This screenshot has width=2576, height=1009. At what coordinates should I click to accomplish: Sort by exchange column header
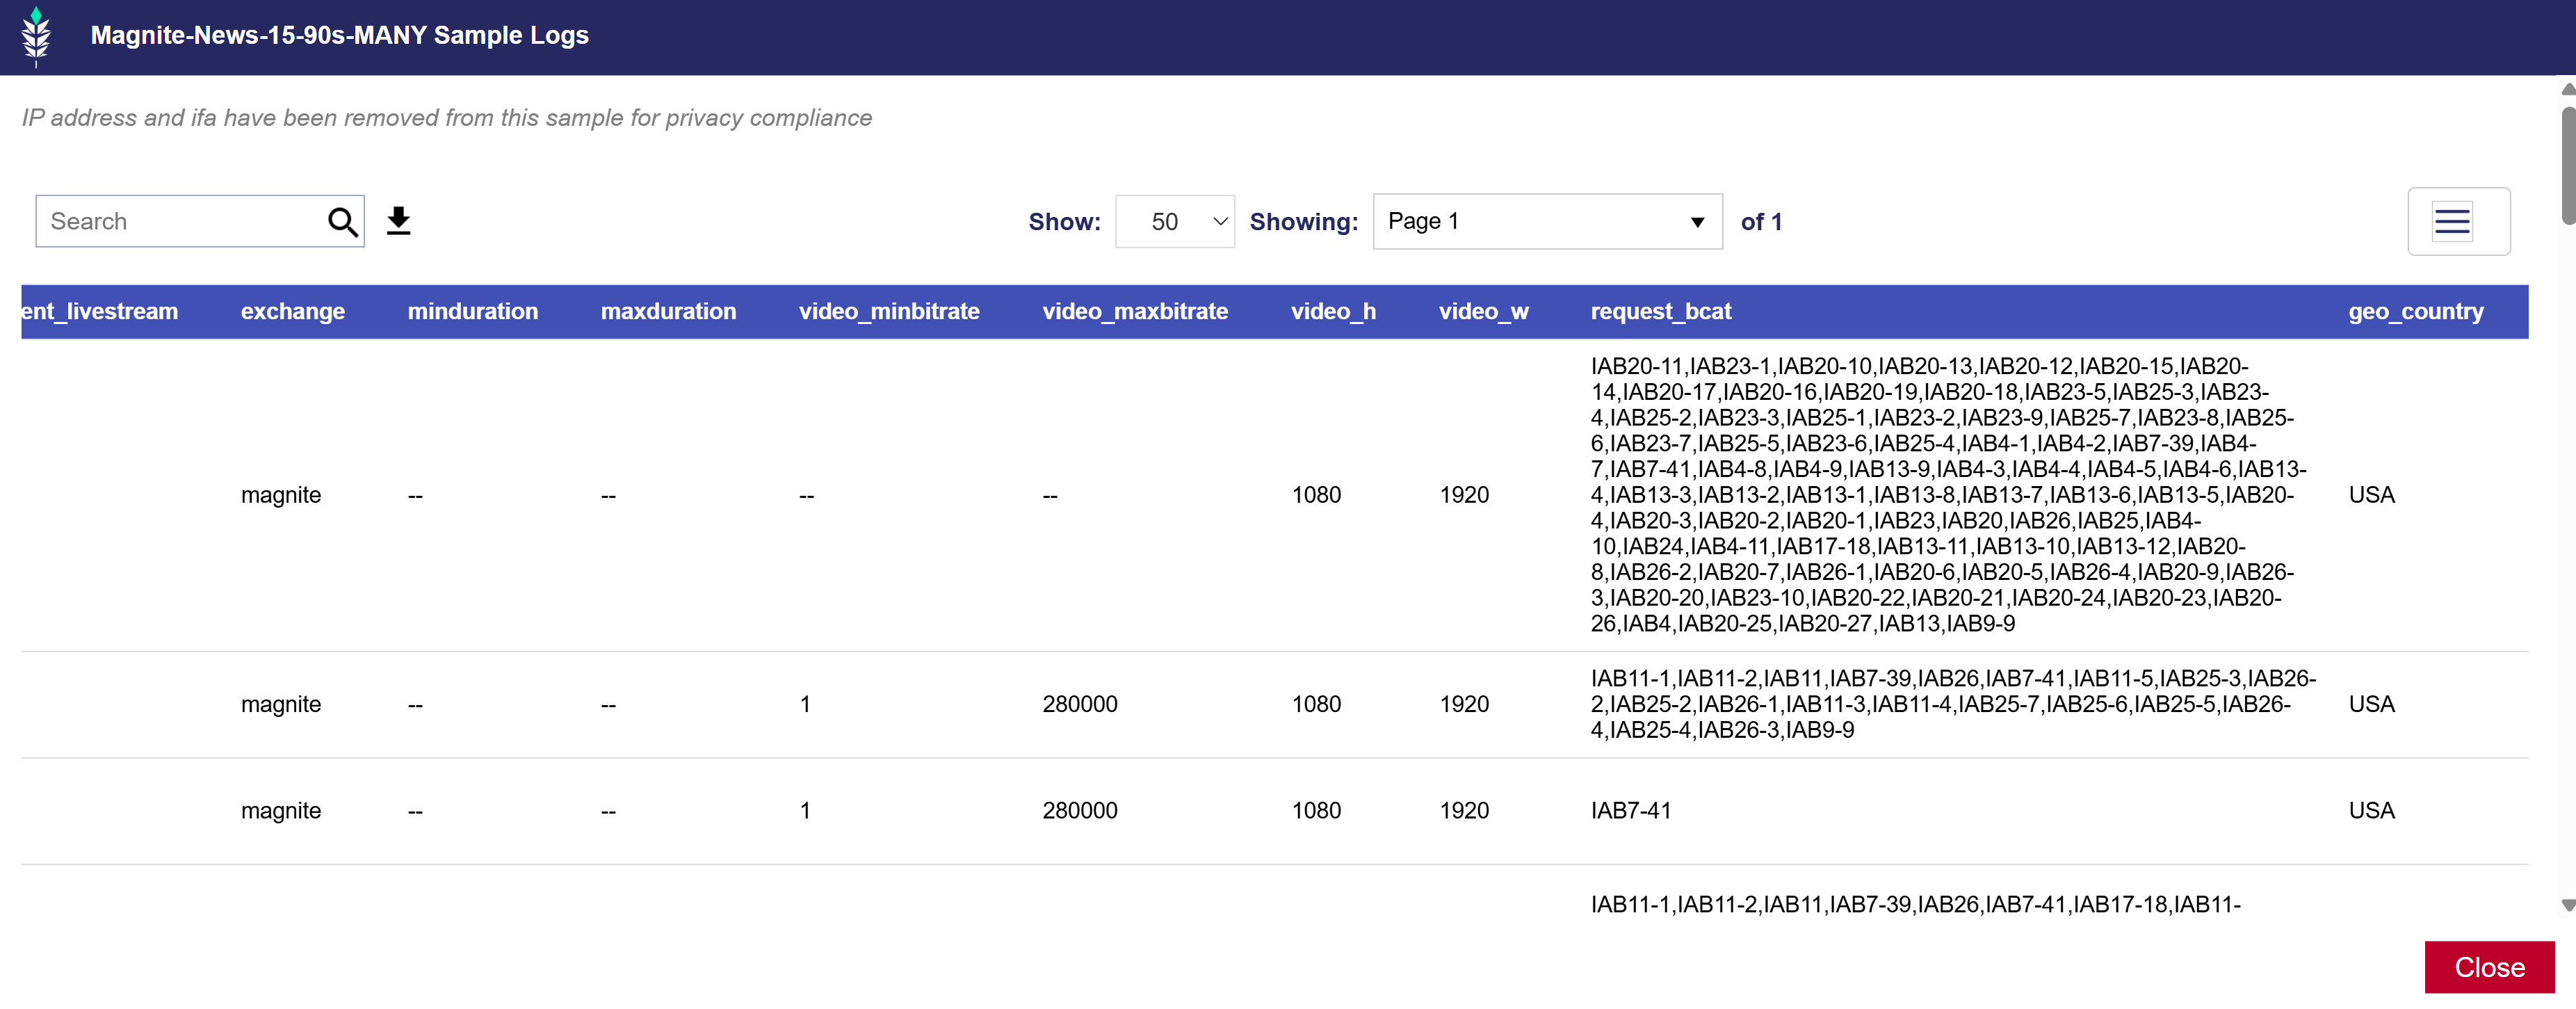(292, 312)
